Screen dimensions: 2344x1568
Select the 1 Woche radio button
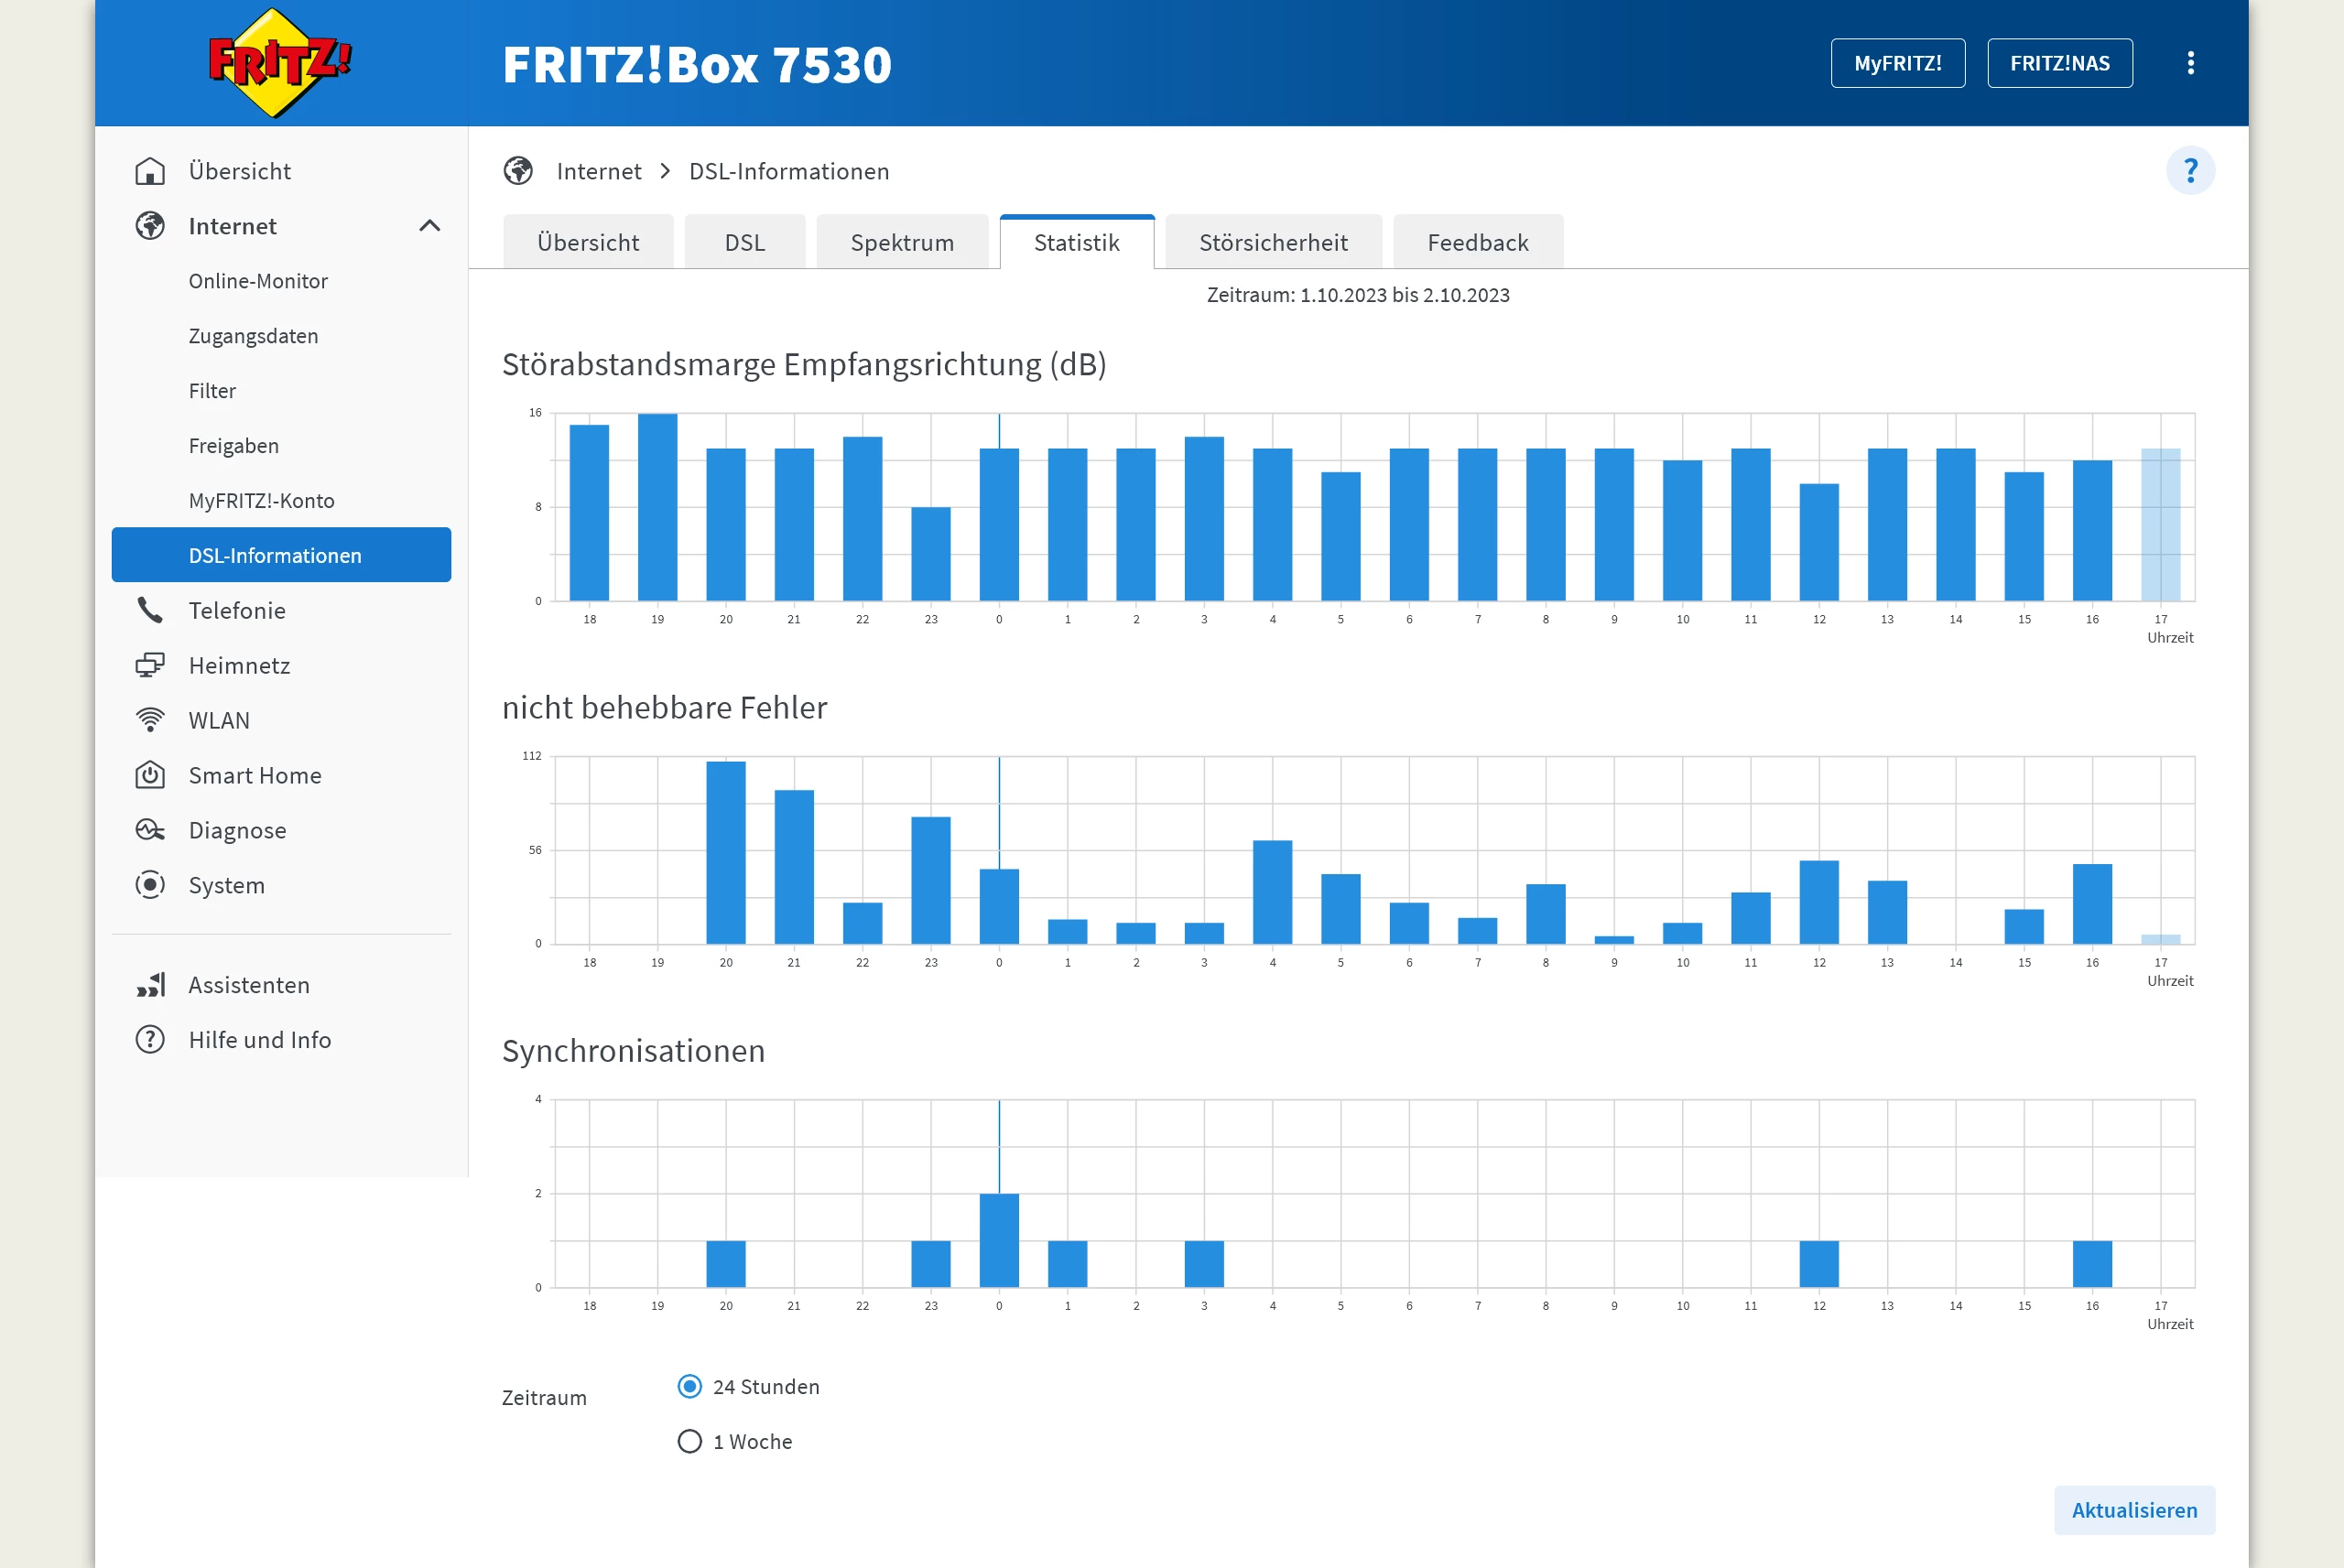(x=690, y=1442)
